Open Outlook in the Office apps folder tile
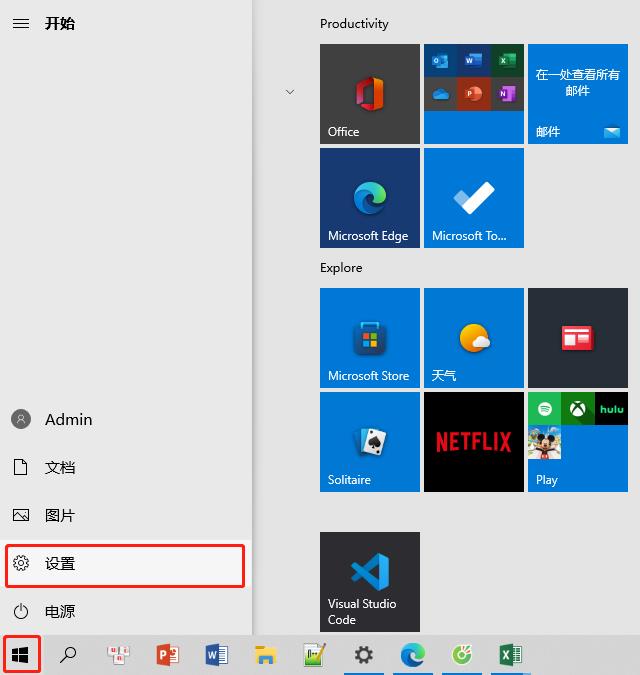The image size is (640, 675). pyautogui.click(x=440, y=60)
